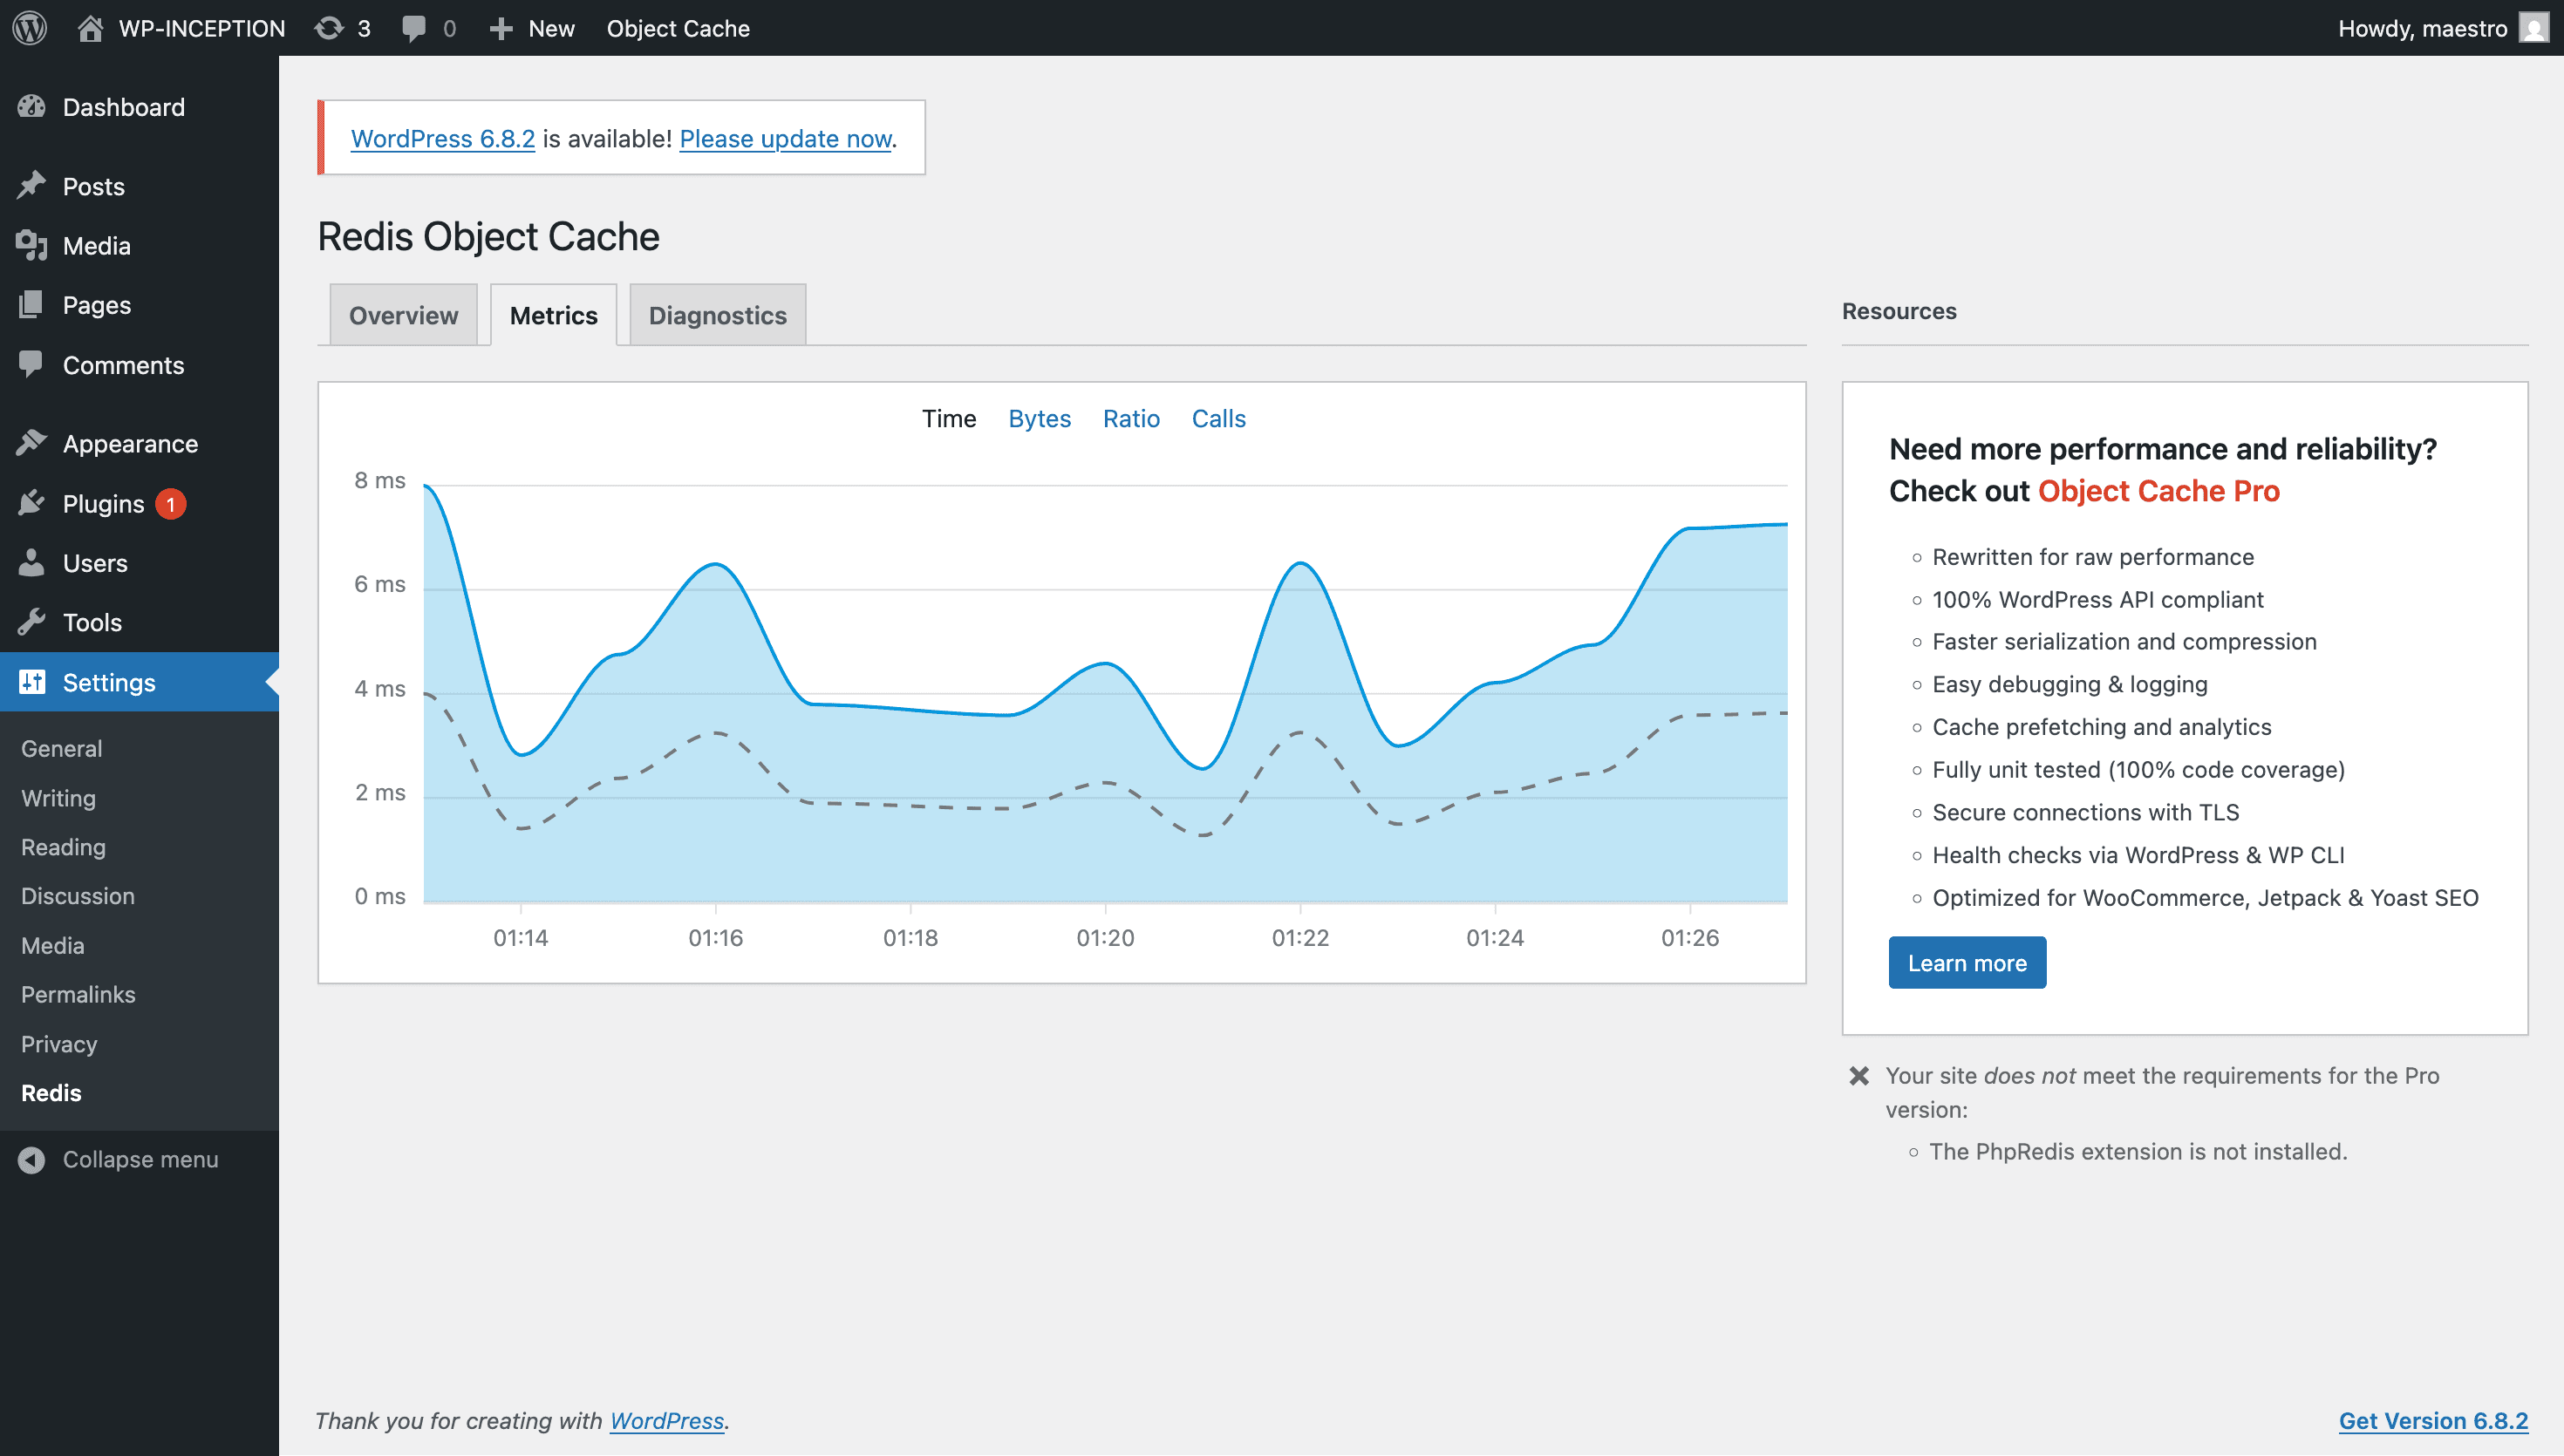Open the WordPress logo menu
The image size is (2564, 1456).
click(x=30, y=28)
